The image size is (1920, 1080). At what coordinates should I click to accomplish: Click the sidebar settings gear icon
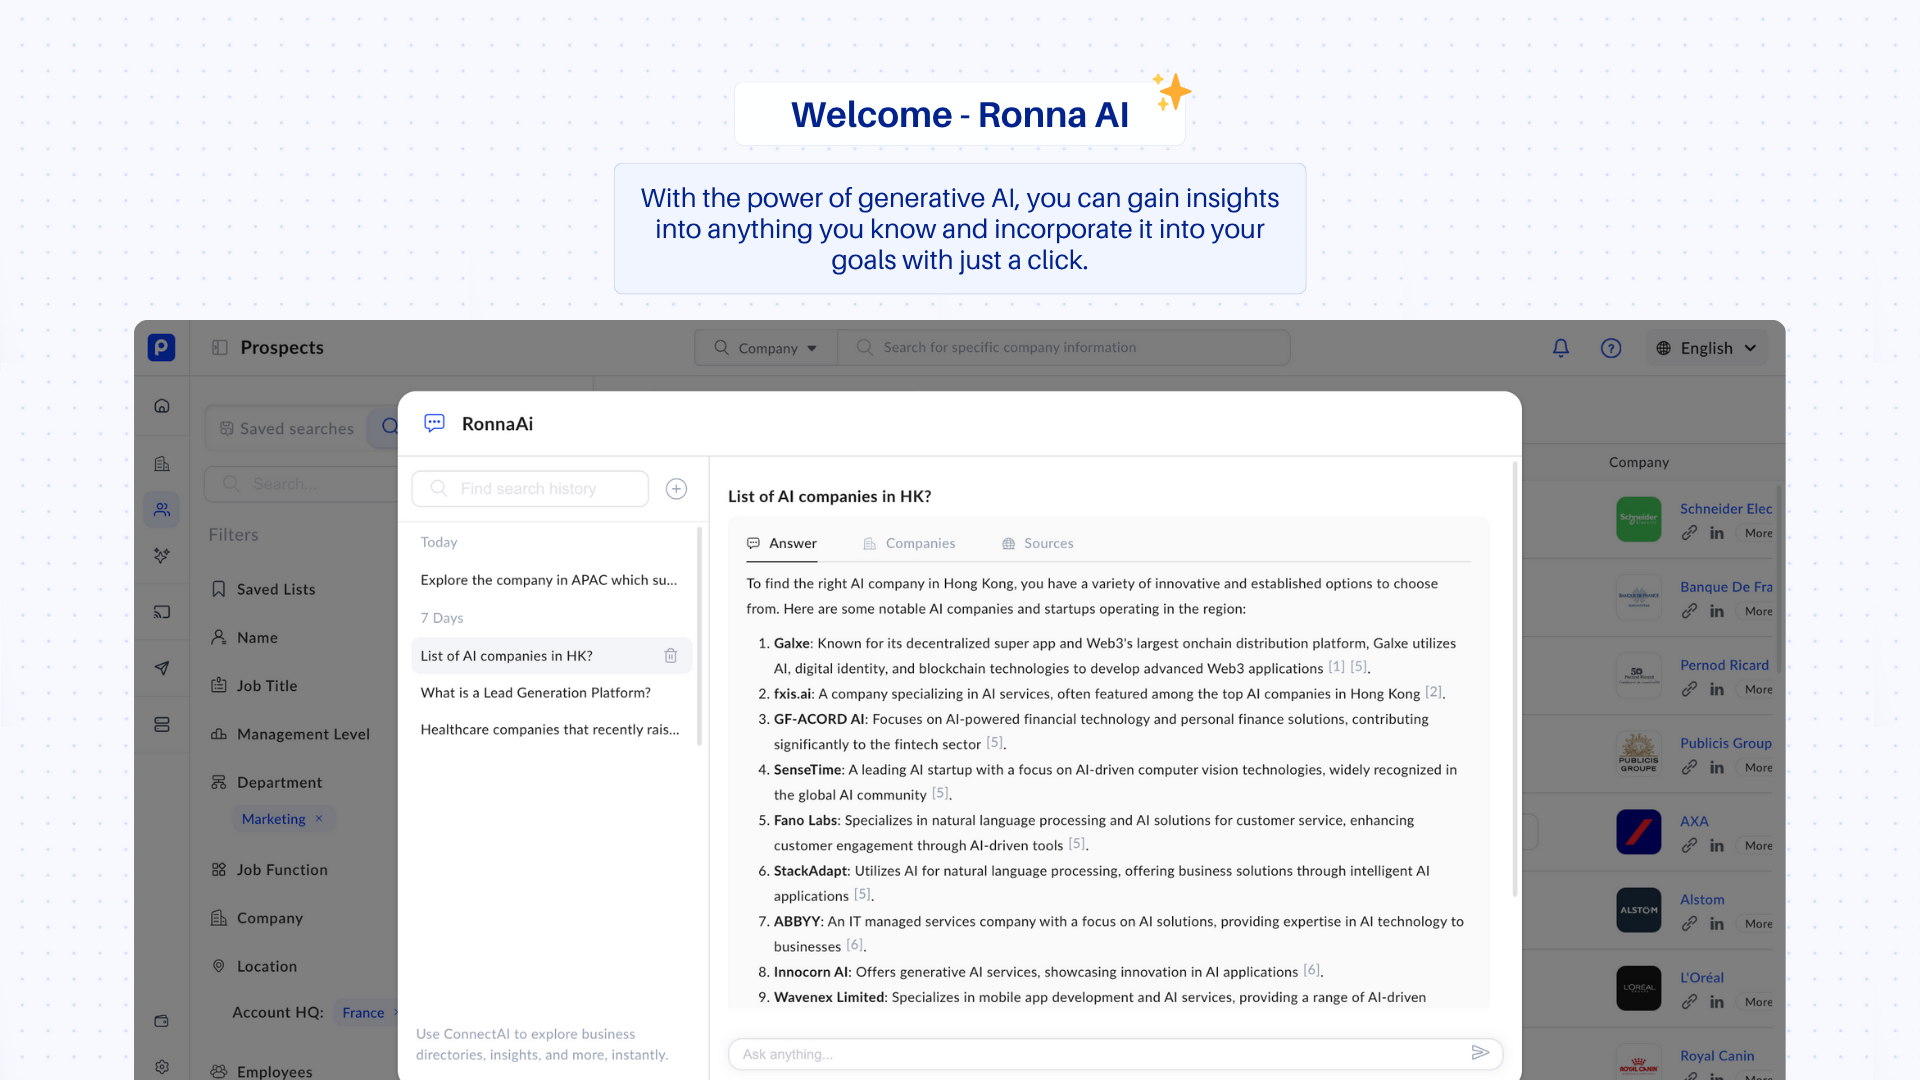pyautogui.click(x=162, y=1067)
